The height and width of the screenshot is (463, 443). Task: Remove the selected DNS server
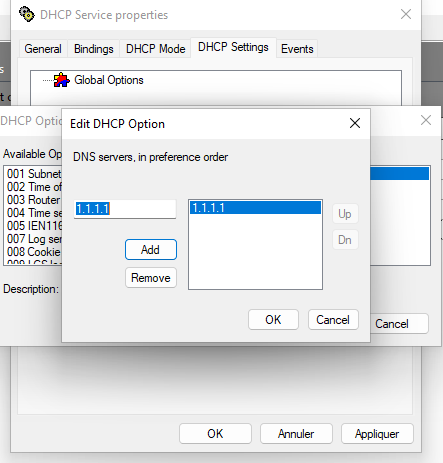[x=151, y=278]
